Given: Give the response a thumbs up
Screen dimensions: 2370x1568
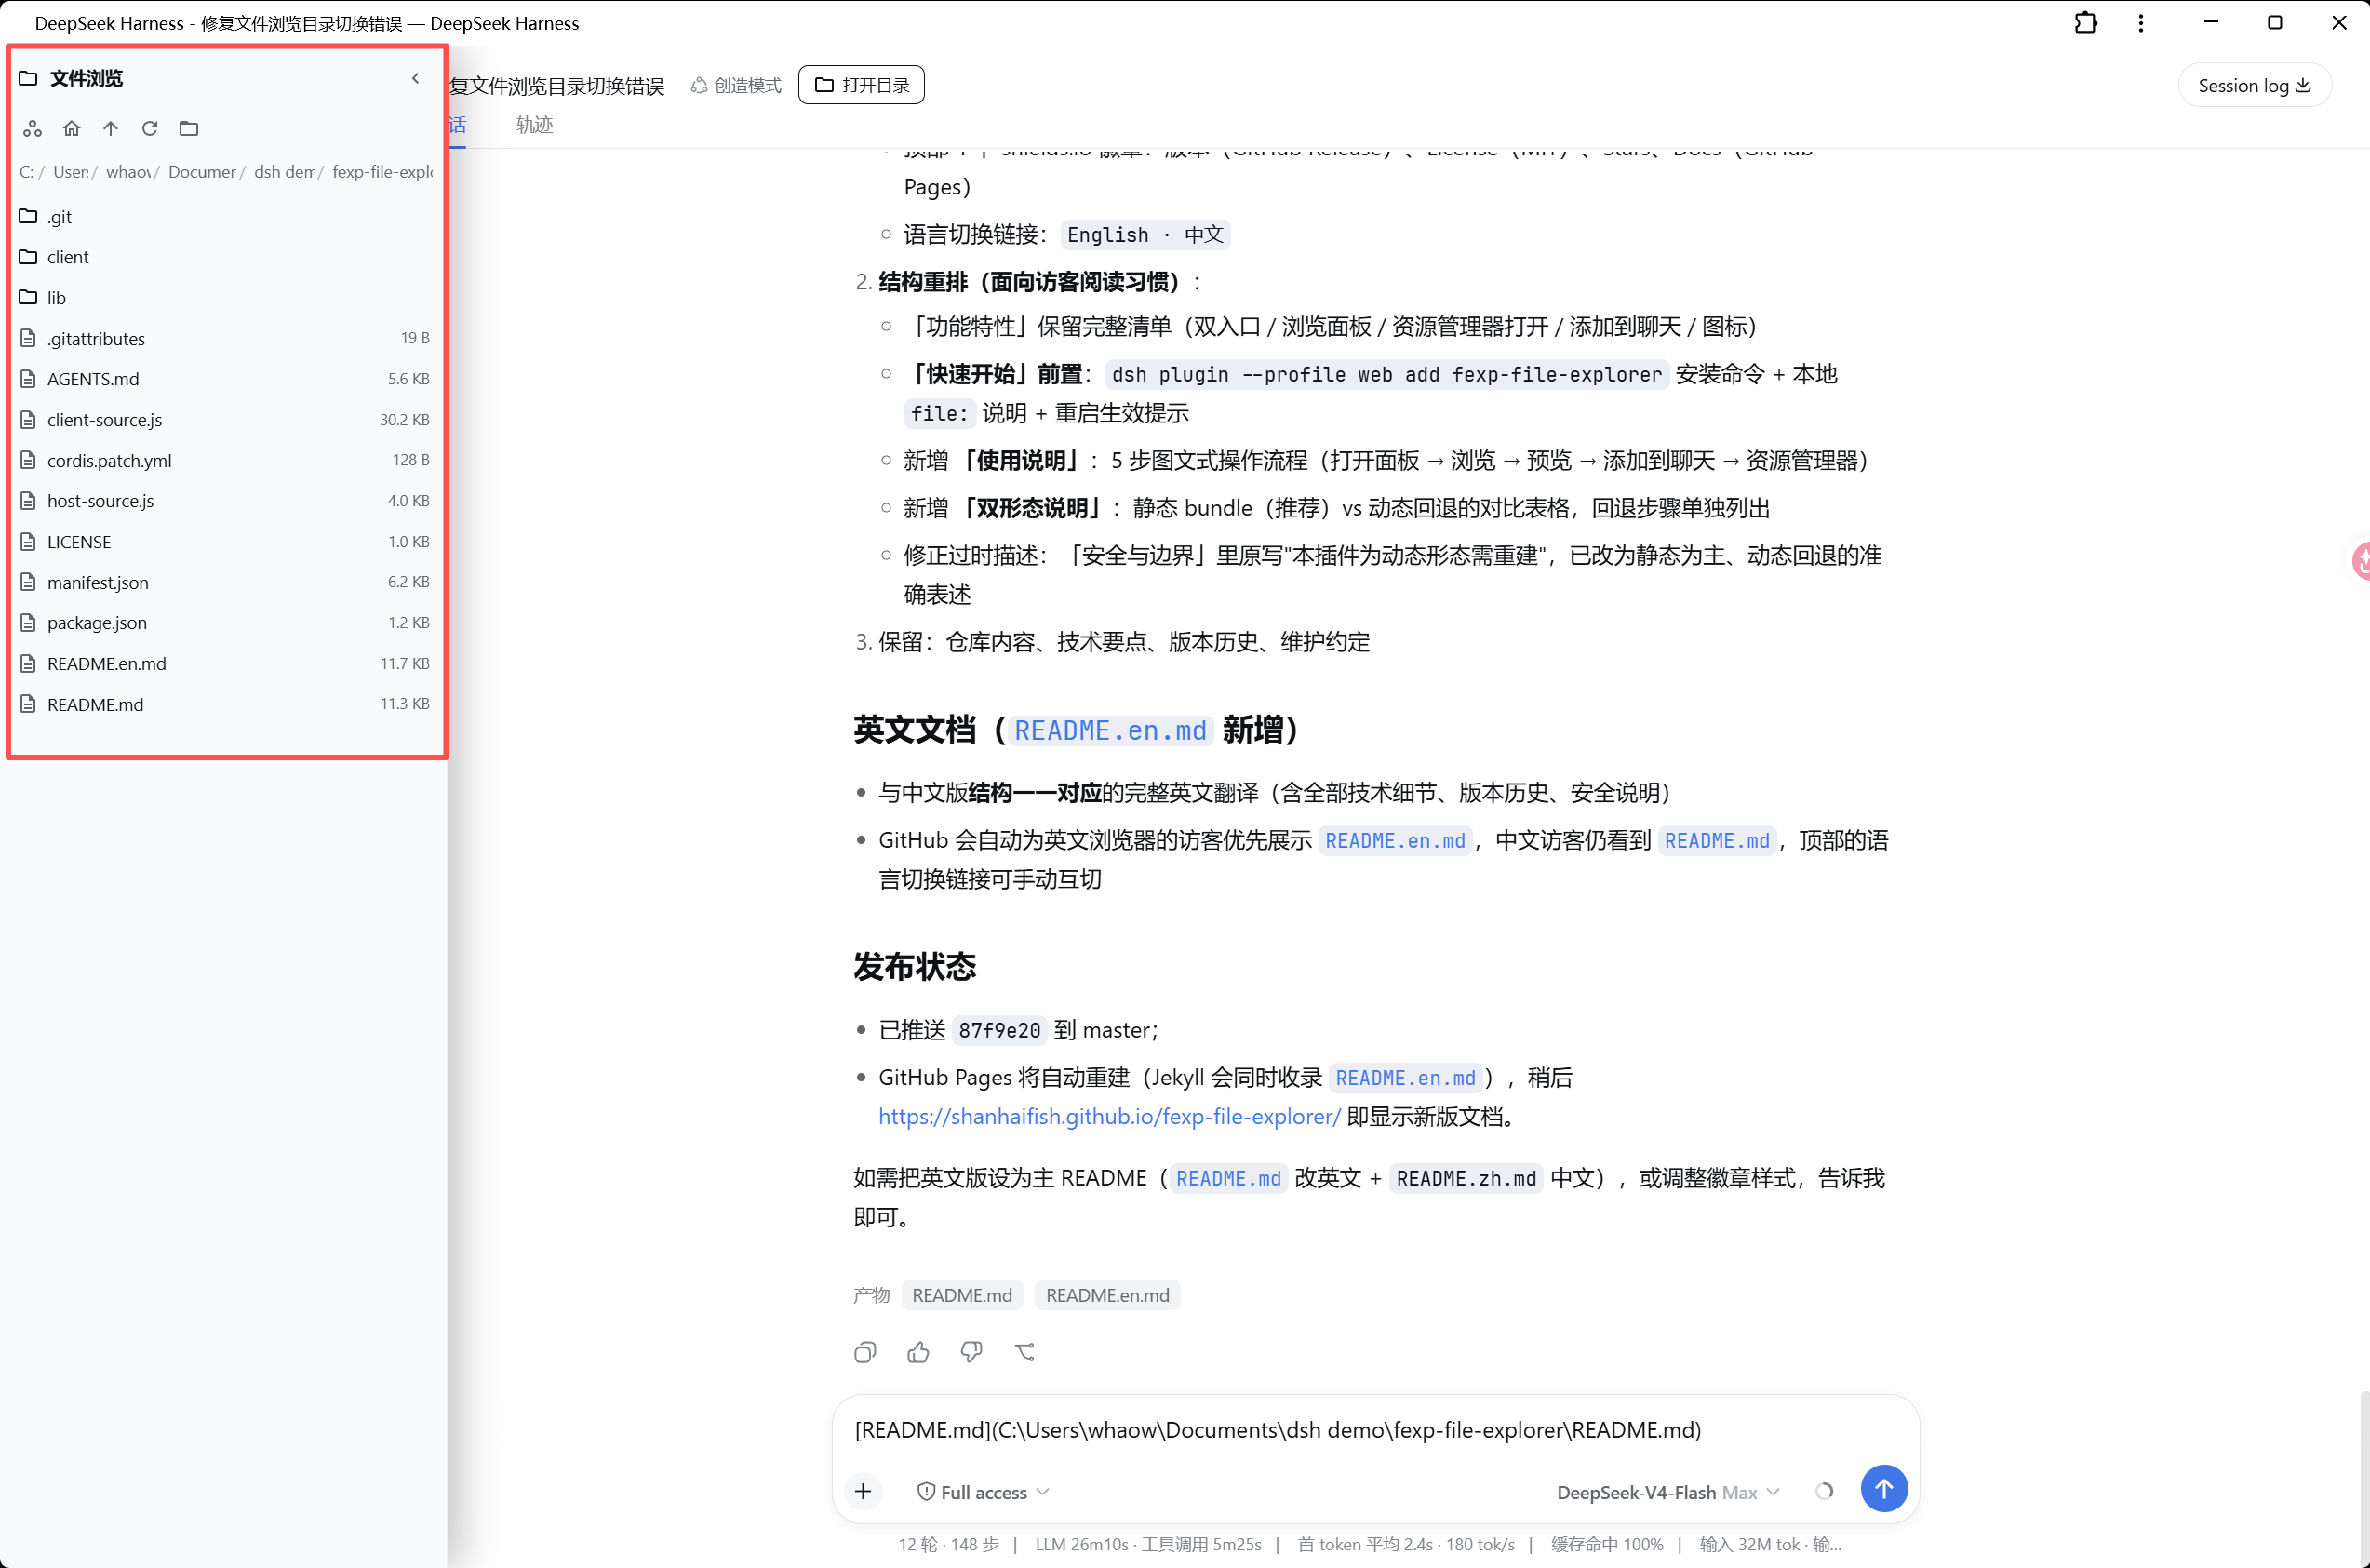Looking at the screenshot, I should click(x=918, y=1353).
